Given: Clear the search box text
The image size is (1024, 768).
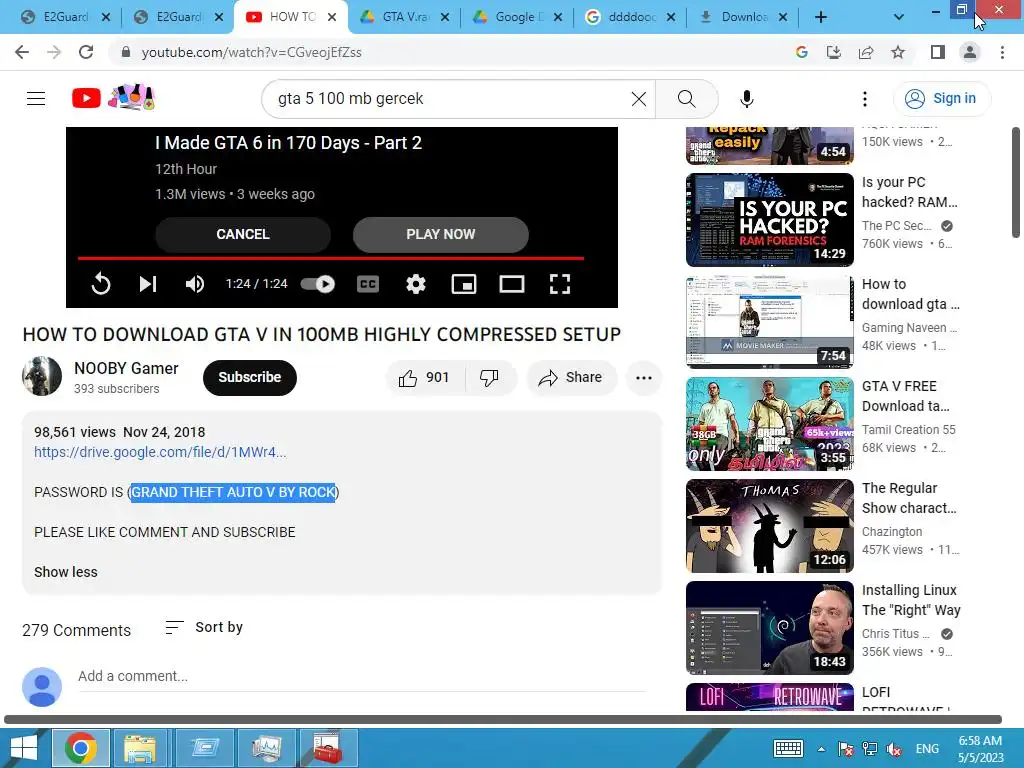Looking at the screenshot, I should [639, 99].
